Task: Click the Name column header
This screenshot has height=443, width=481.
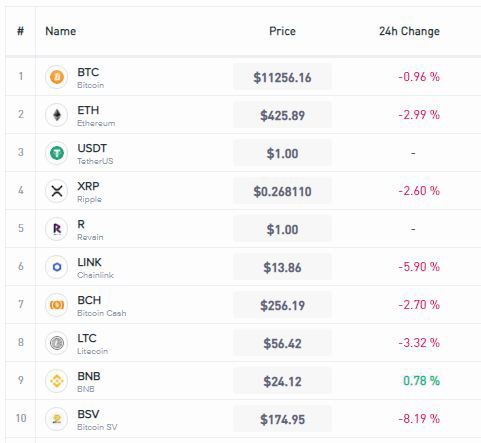Action: click(61, 31)
